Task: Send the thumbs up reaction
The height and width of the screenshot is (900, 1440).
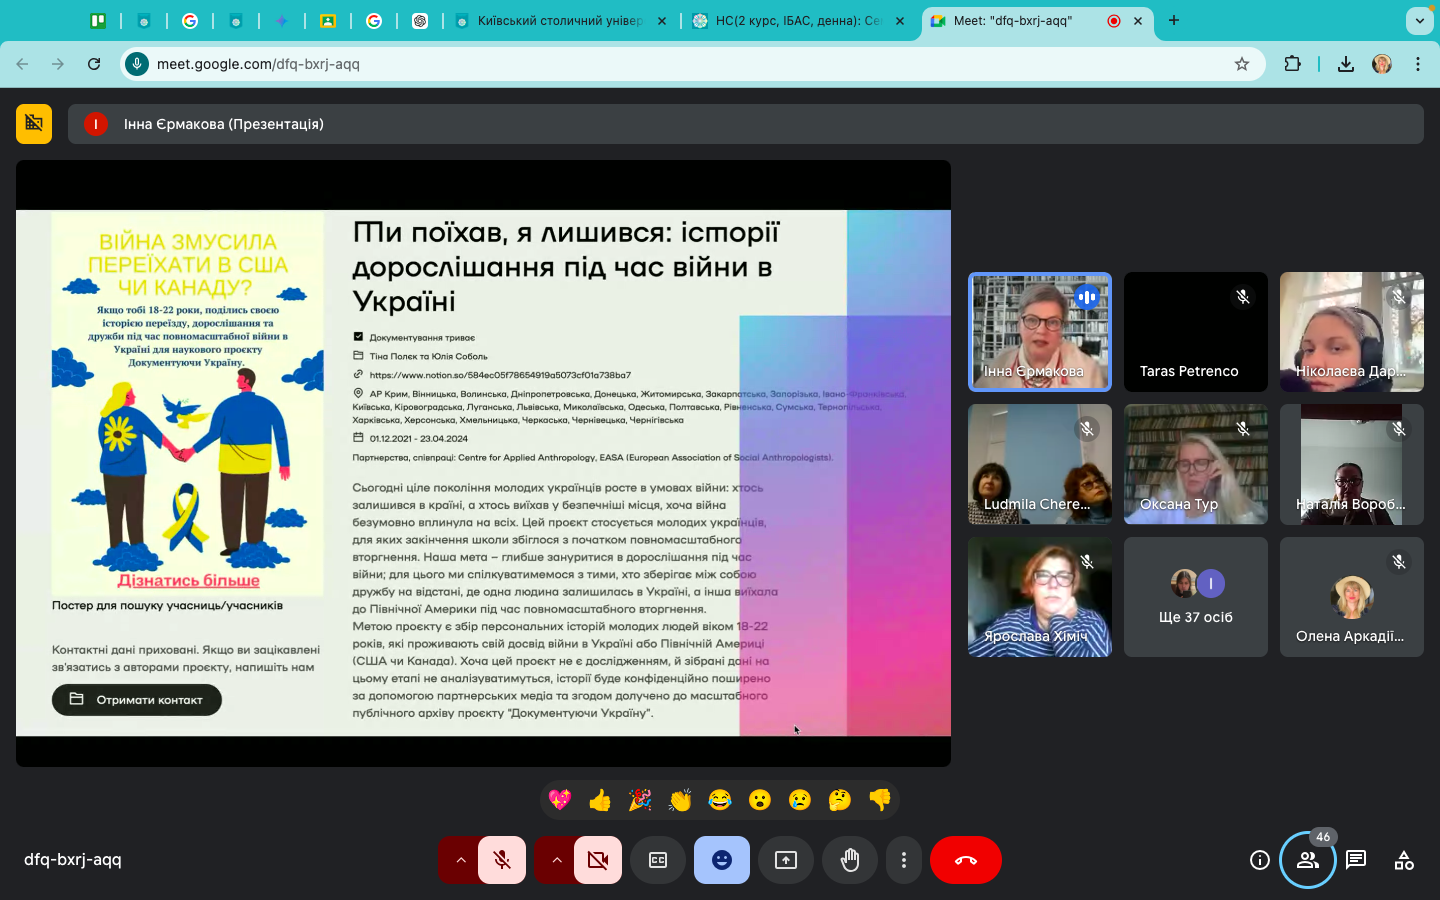Action: [x=600, y=800]
